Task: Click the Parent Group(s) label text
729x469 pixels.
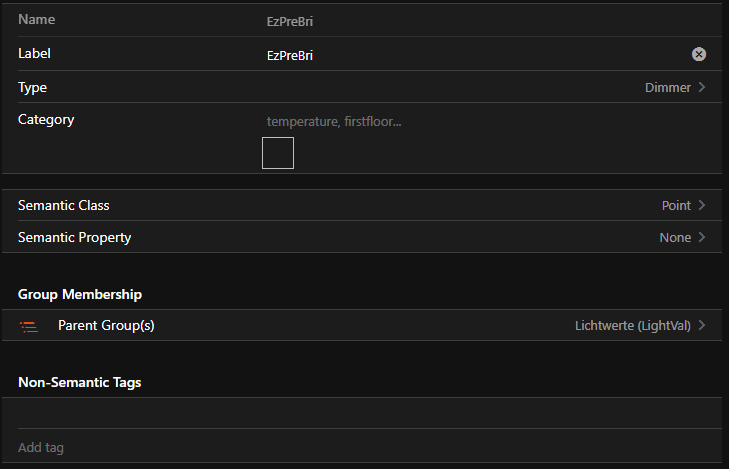Action: [106, 326]
